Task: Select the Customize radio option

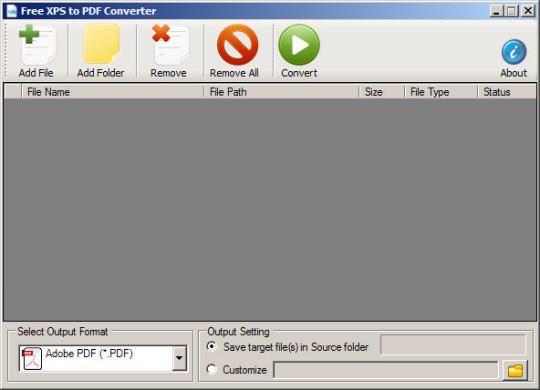Action: coord(211,369)
